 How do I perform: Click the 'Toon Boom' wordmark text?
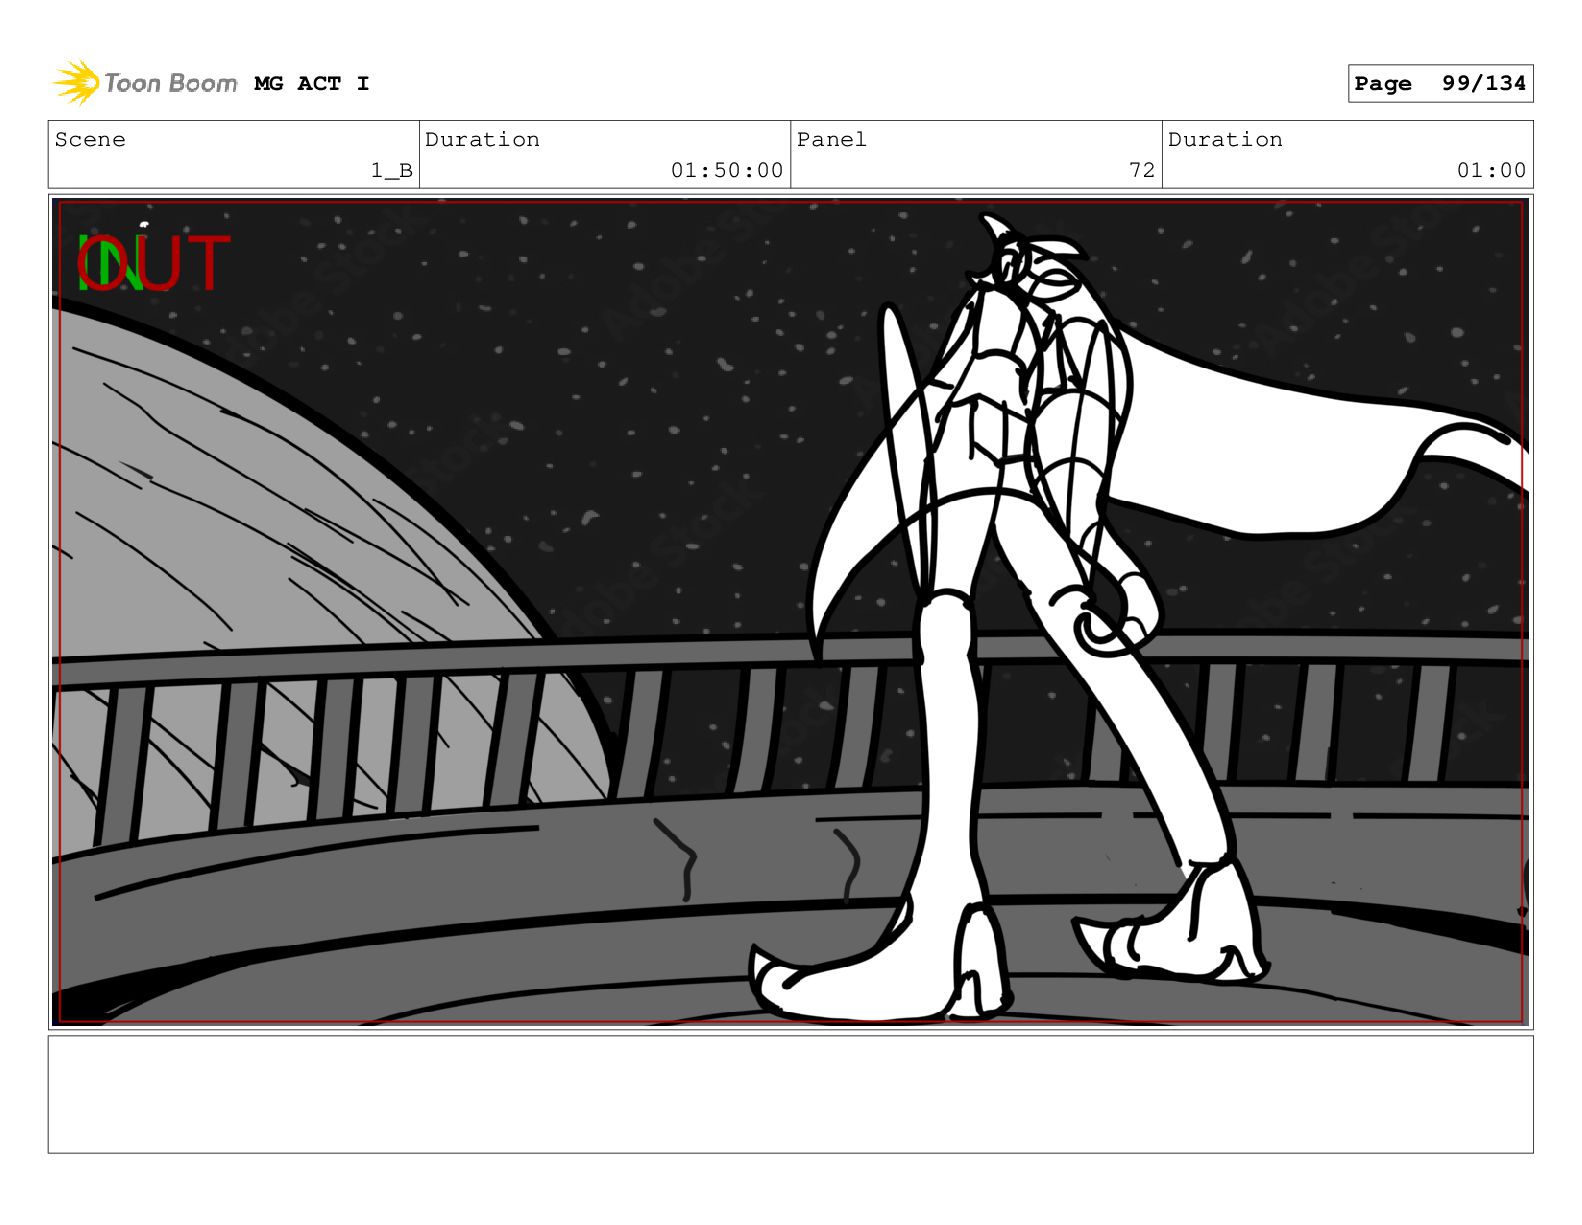(x=171, y=83)
